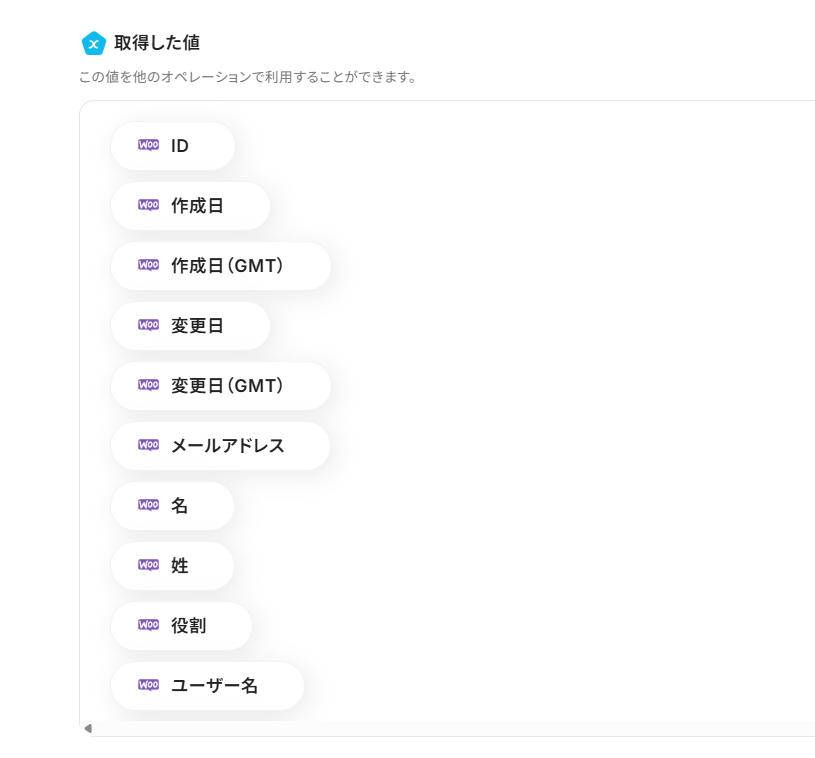Screen dimensions: 815x758
Task: Click the WooCommerce icon beside 姓
Action: 148,565
